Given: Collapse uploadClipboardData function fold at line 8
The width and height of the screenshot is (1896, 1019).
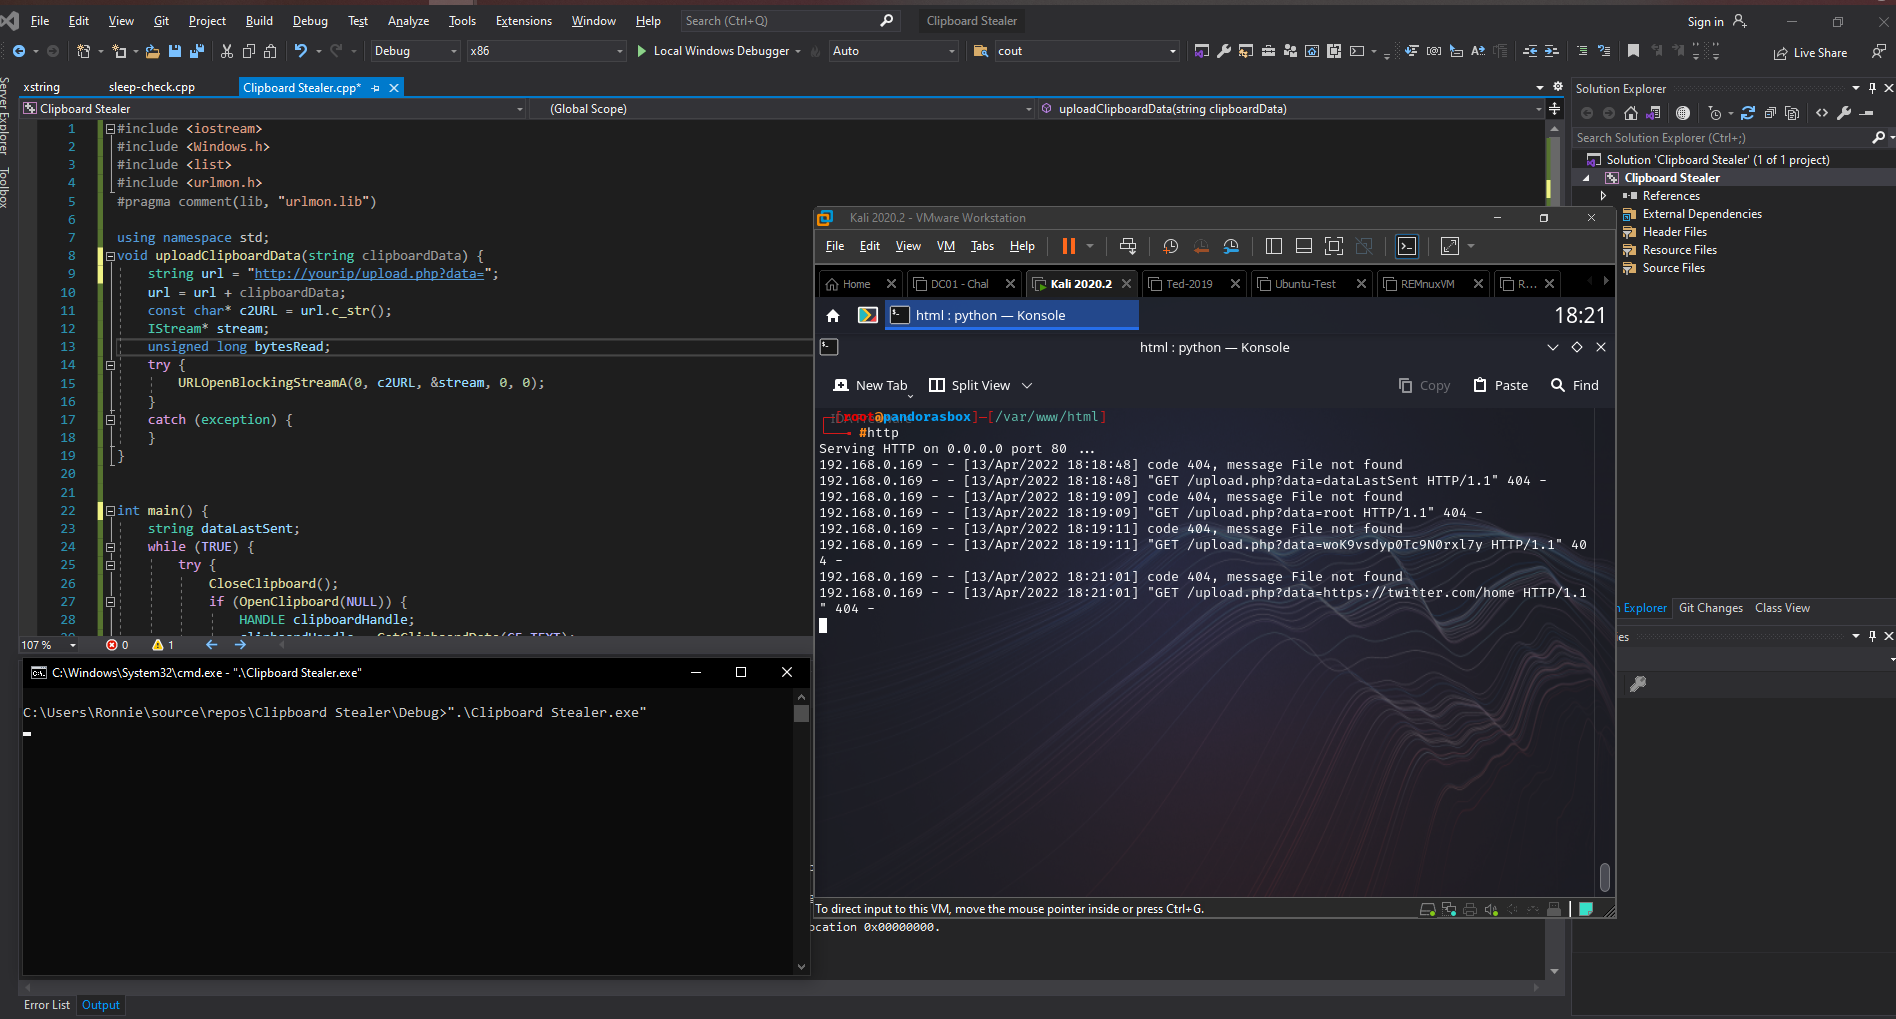Looking at the screenshot, I should pyautogui.click(x=110, y=256).
